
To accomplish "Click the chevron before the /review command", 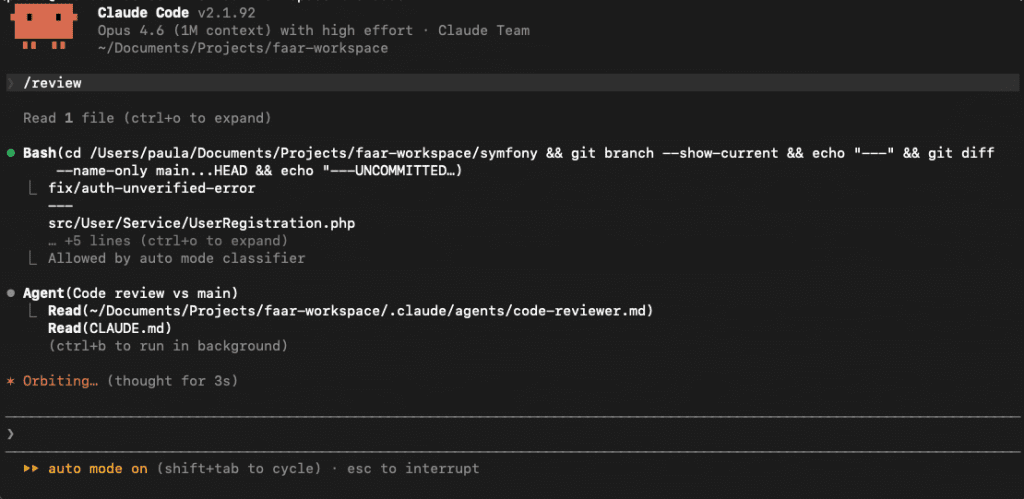I will [10, 83].
